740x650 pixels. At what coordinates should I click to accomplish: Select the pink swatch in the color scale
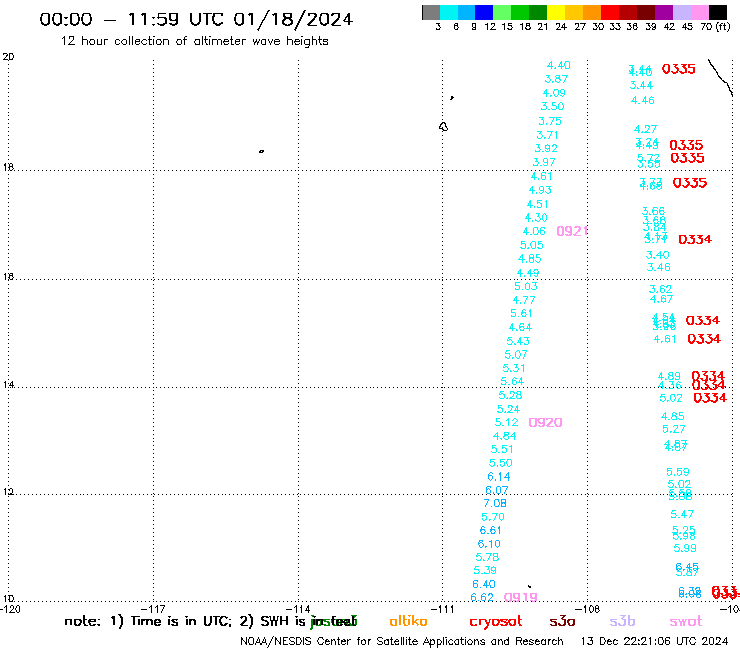click(x=700, y=13)
